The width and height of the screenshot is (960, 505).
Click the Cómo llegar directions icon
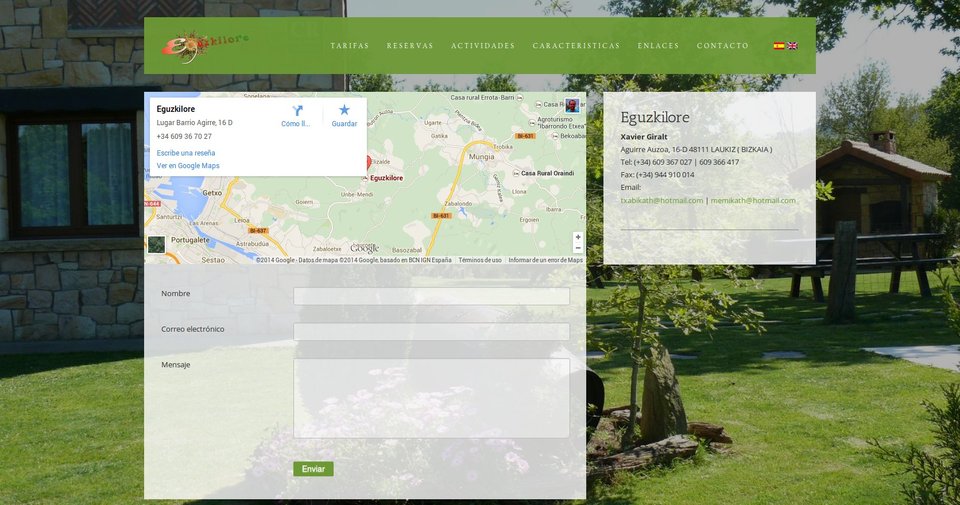[296, 111]
